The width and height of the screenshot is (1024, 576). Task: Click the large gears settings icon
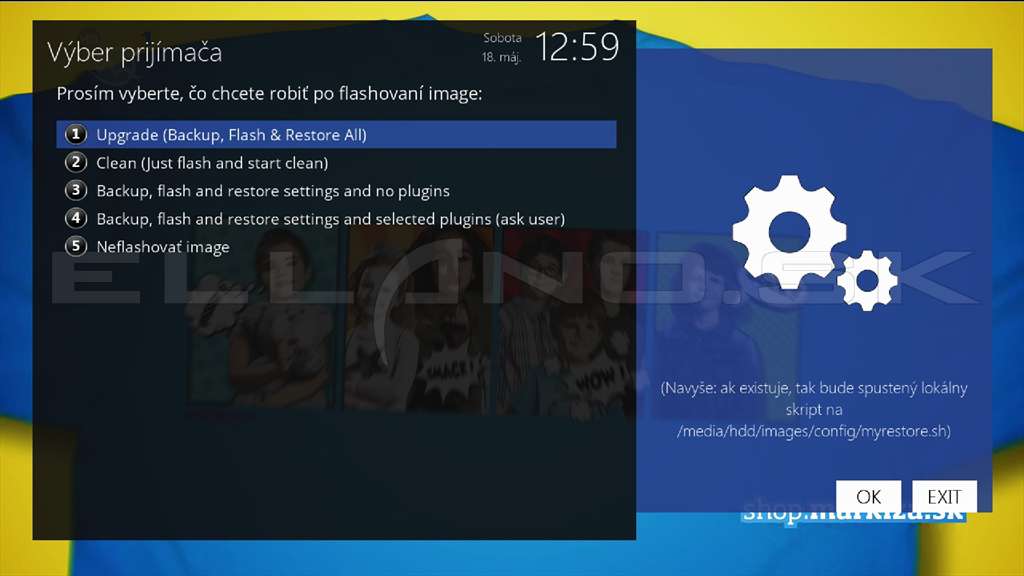pos(814,242)
